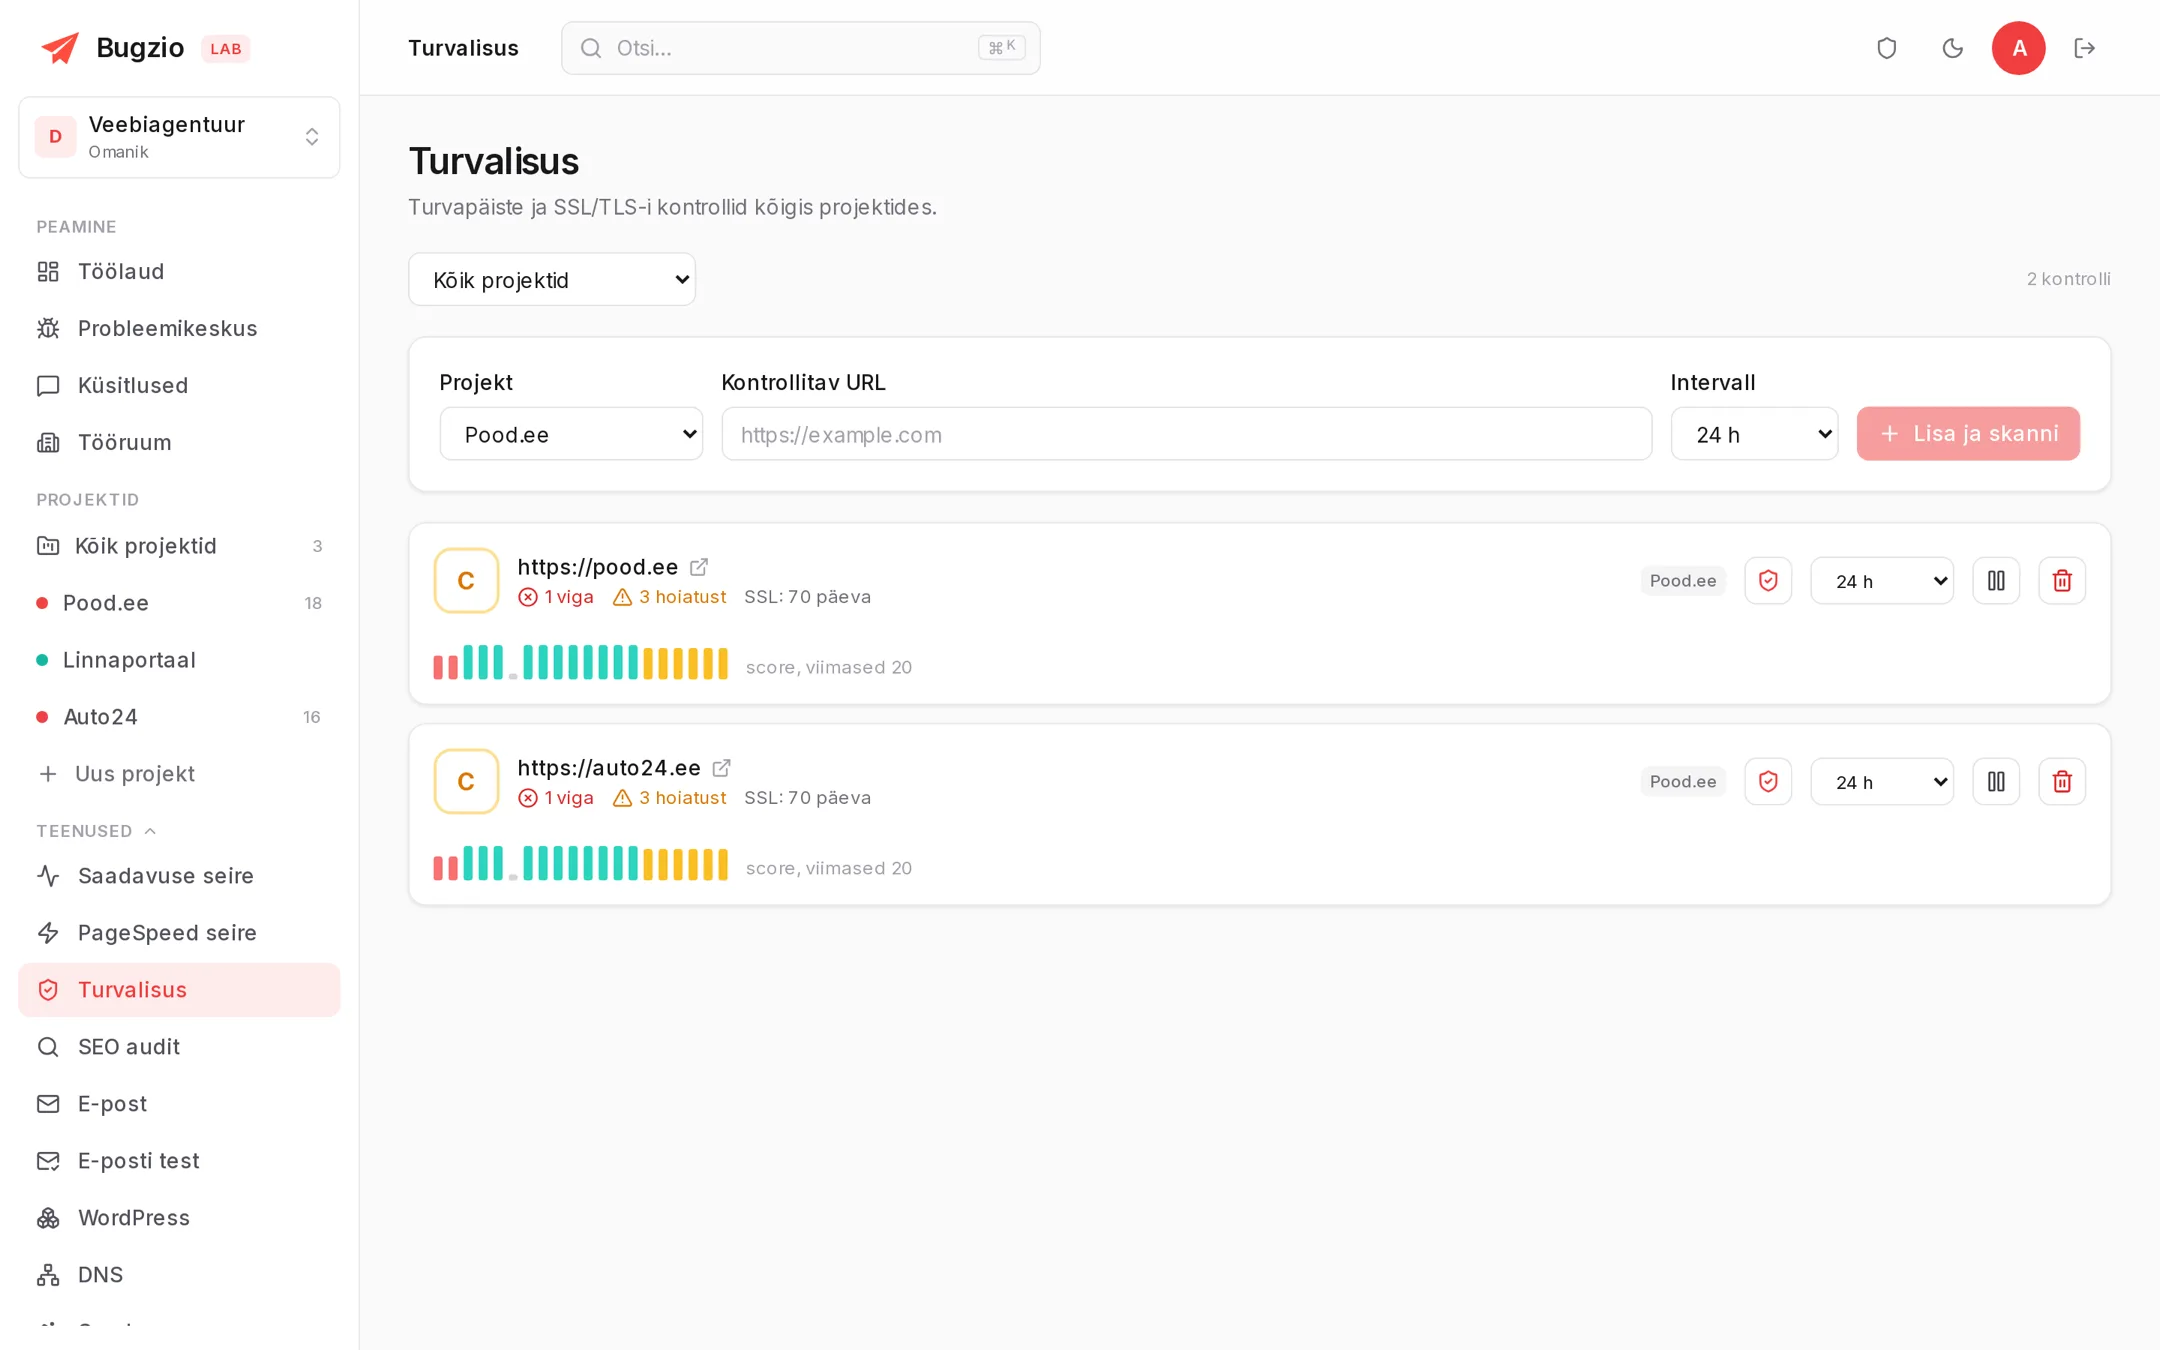The image size is (2160, 1350).
Task: Open Linnaportaal project
Action: [x=179, y=660]
